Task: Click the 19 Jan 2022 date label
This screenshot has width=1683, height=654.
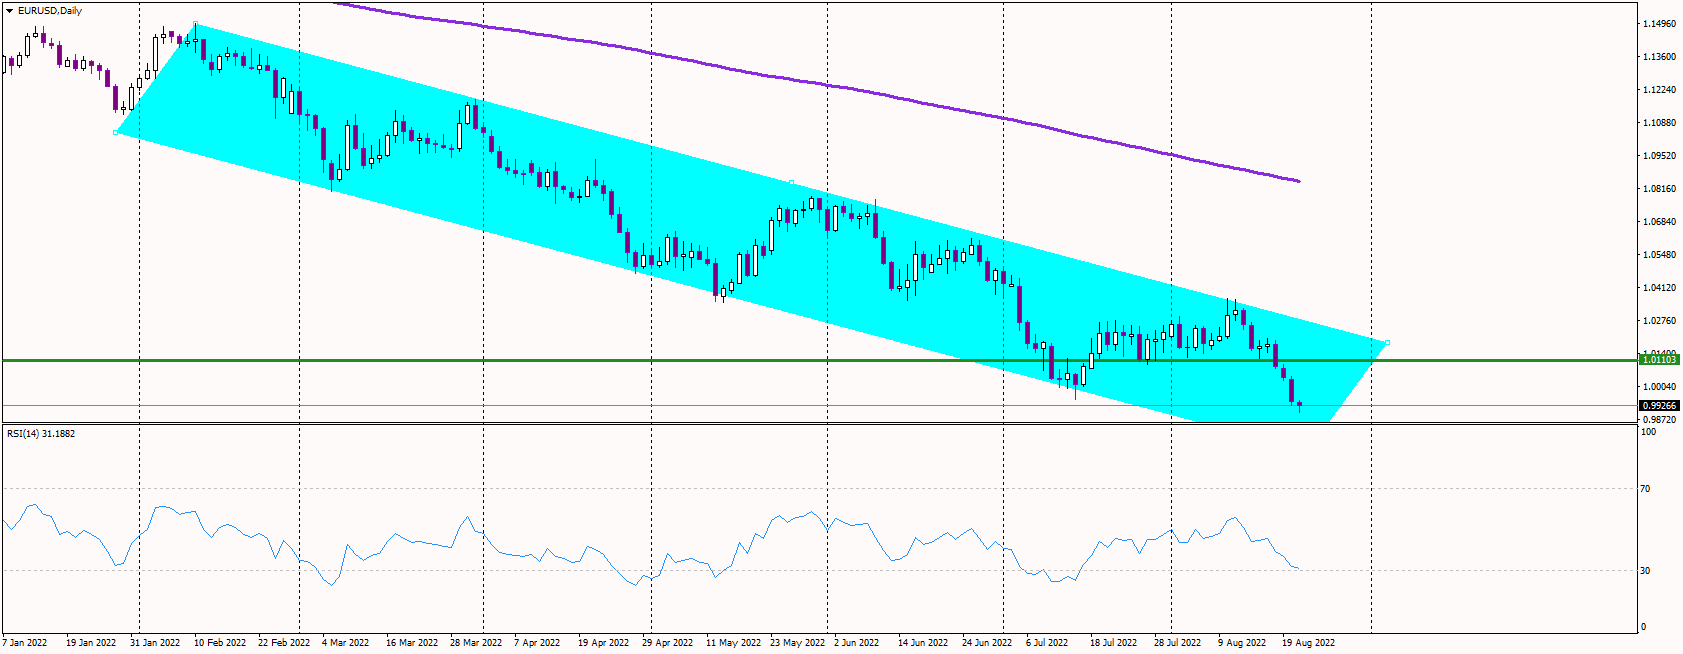Action: tap(91, 643)
